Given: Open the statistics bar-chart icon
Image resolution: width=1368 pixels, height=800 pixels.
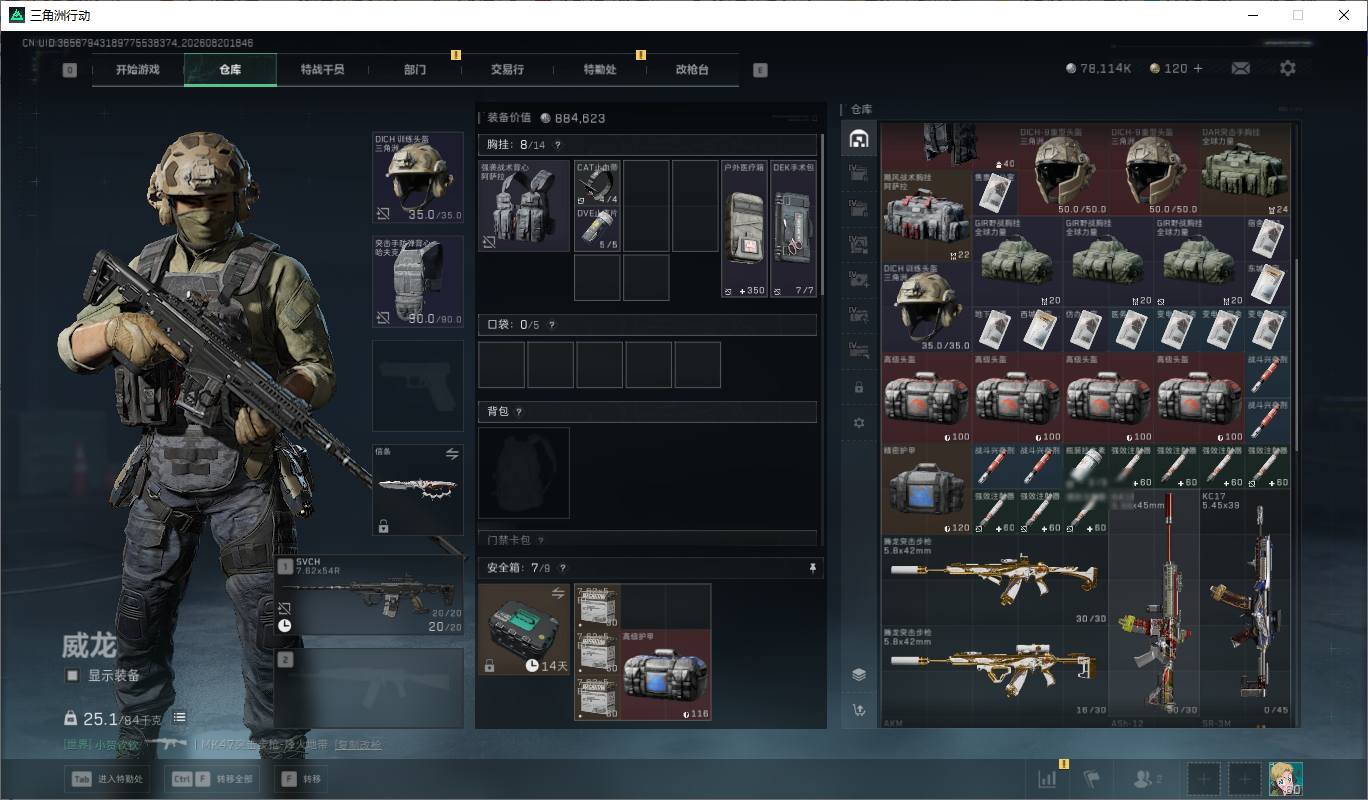Looking at the screenshot, I should click(x=1047, y=778).
